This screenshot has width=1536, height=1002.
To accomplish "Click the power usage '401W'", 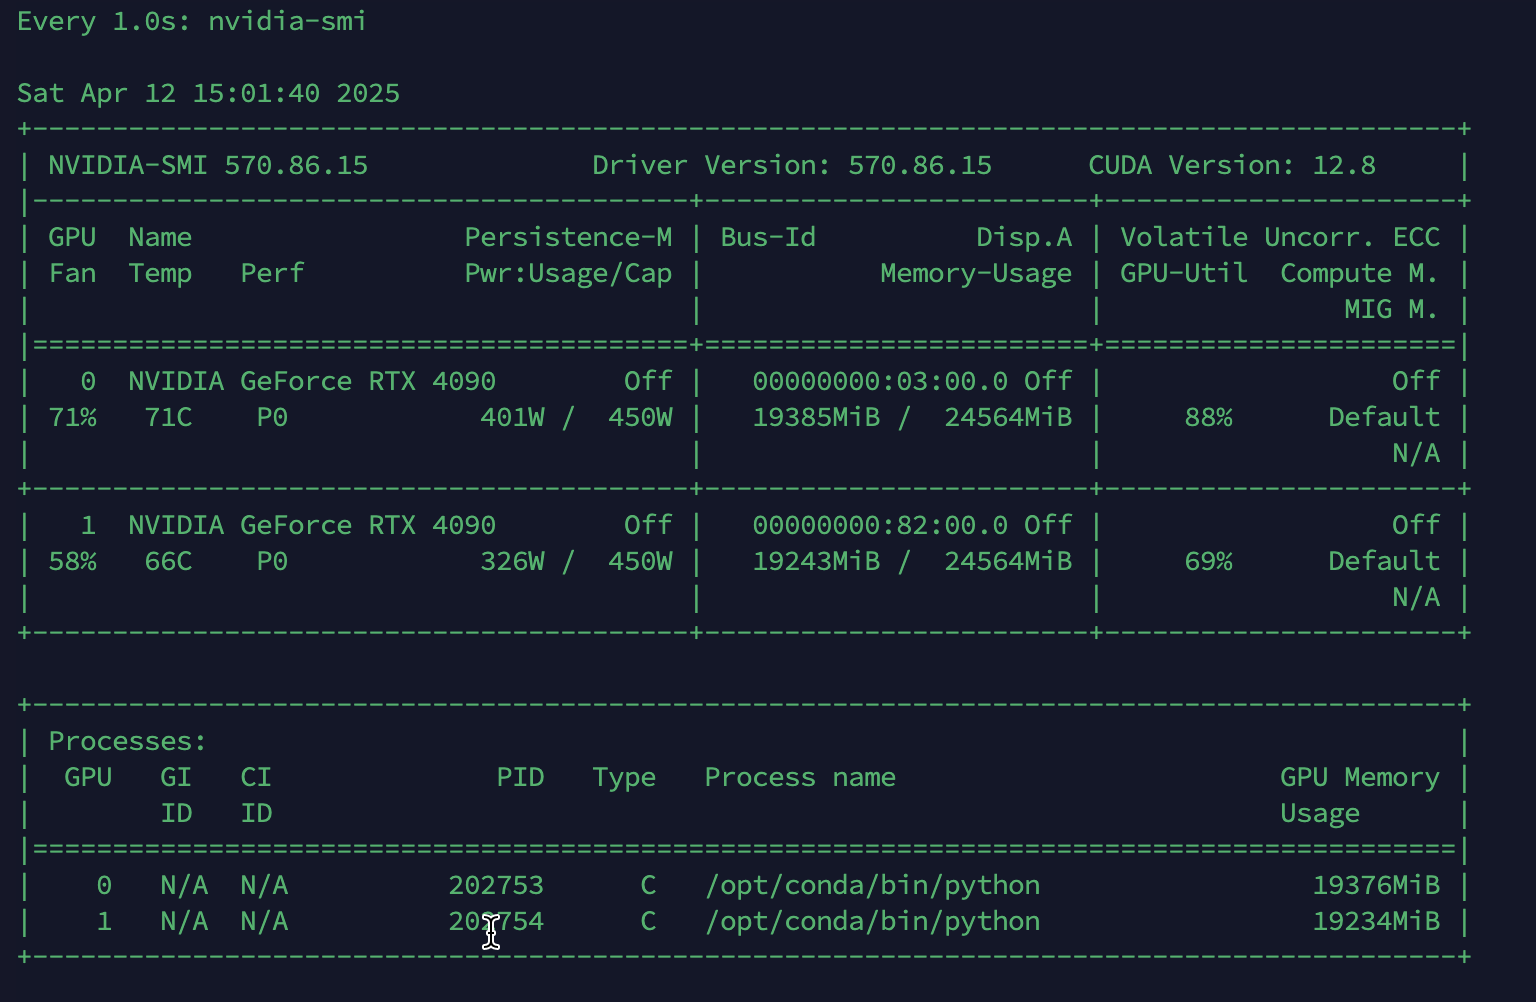I will point(512,417).
